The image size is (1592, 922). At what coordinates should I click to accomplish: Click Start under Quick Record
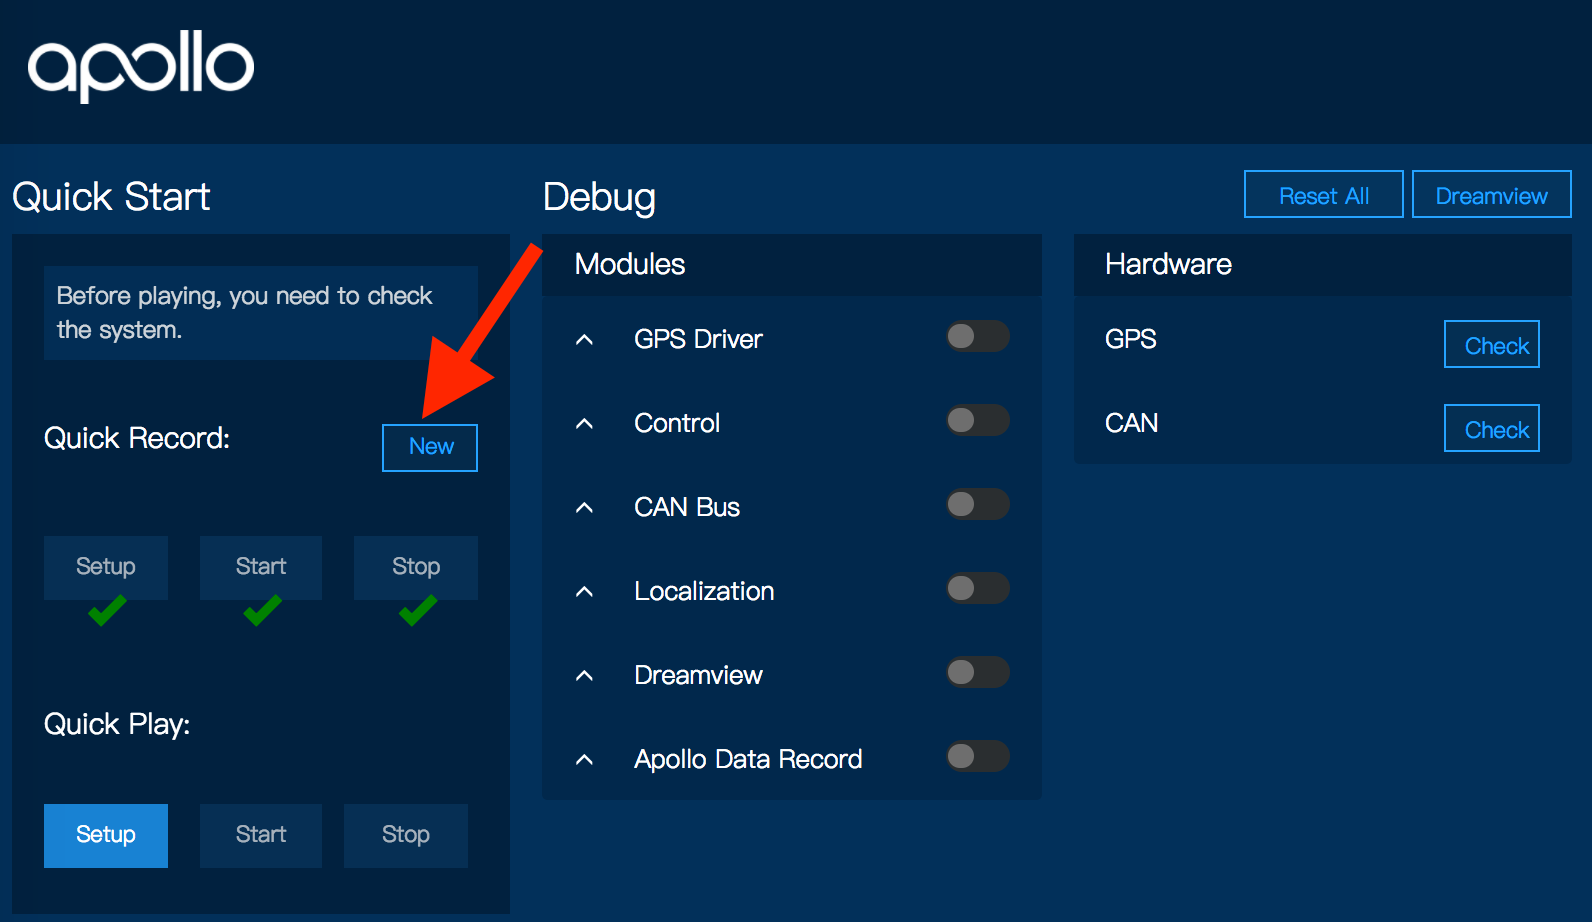pyautogui.click(x=261, y=567)
